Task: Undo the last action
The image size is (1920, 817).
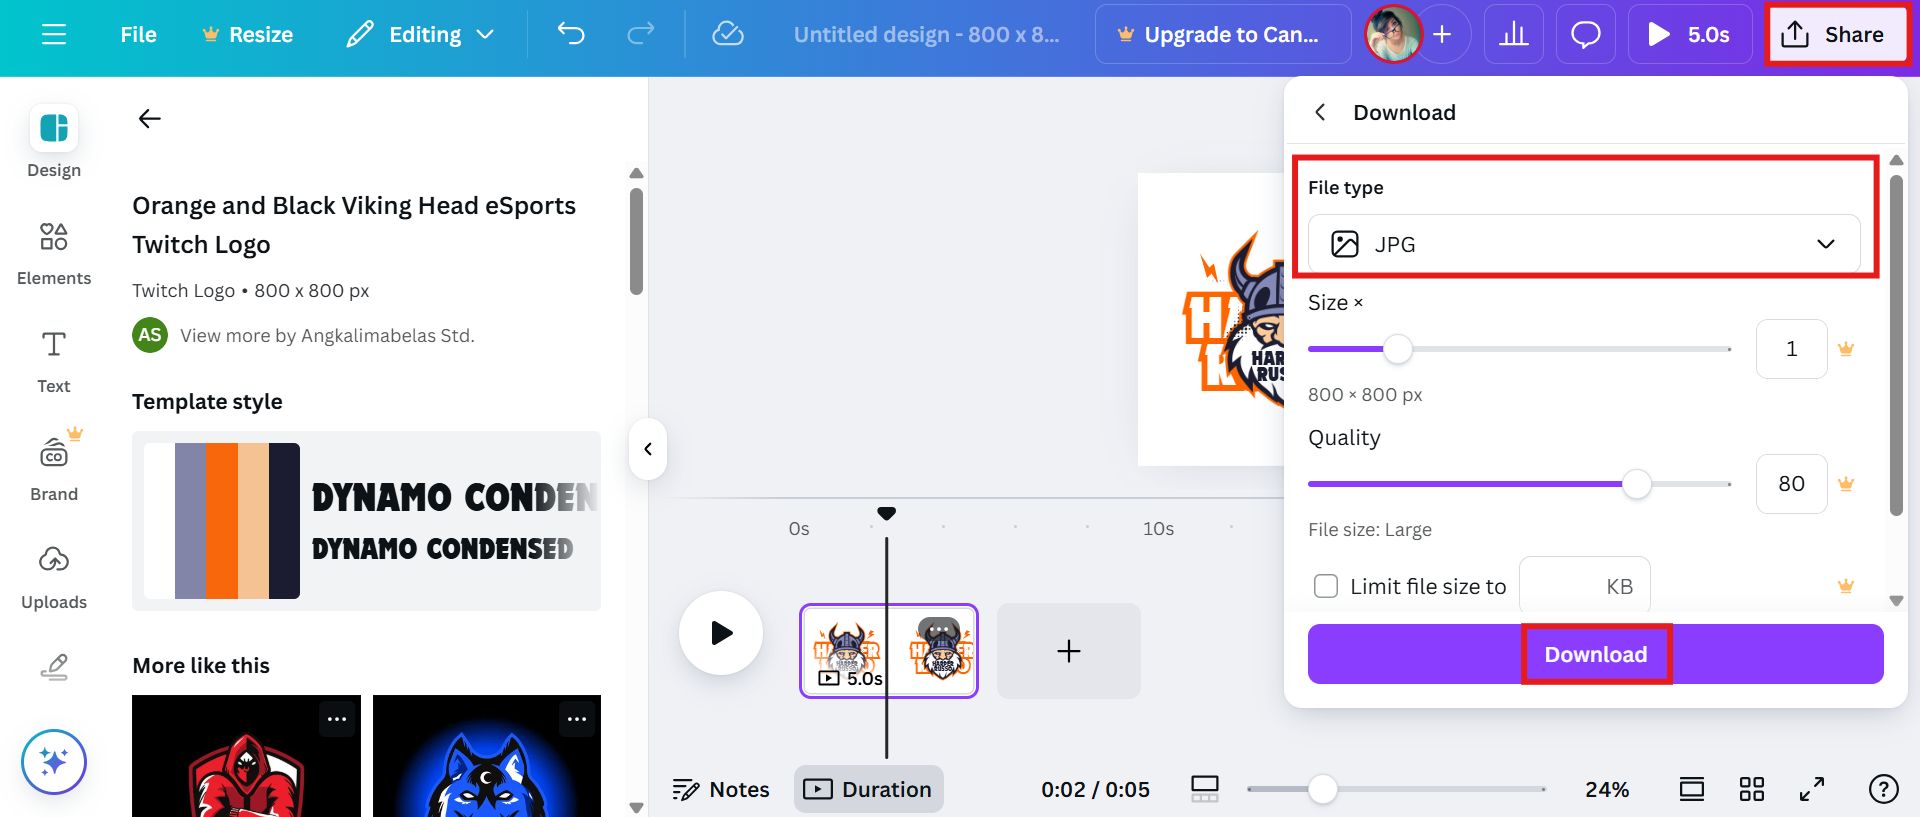Action: 571,34
